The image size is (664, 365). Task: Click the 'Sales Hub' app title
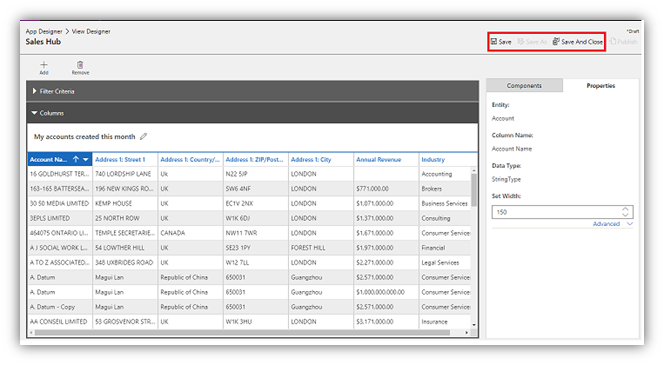click(43, 41)
